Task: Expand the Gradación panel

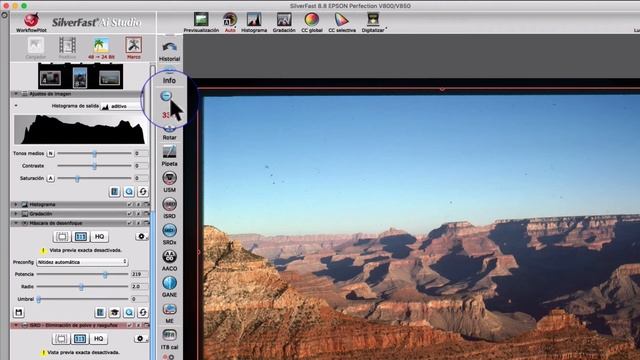Action: [x=16, y=214]
